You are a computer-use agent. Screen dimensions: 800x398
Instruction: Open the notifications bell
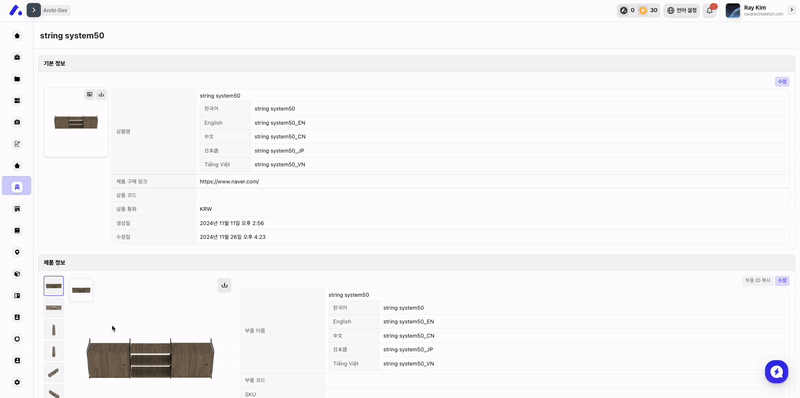pos(709,10)
